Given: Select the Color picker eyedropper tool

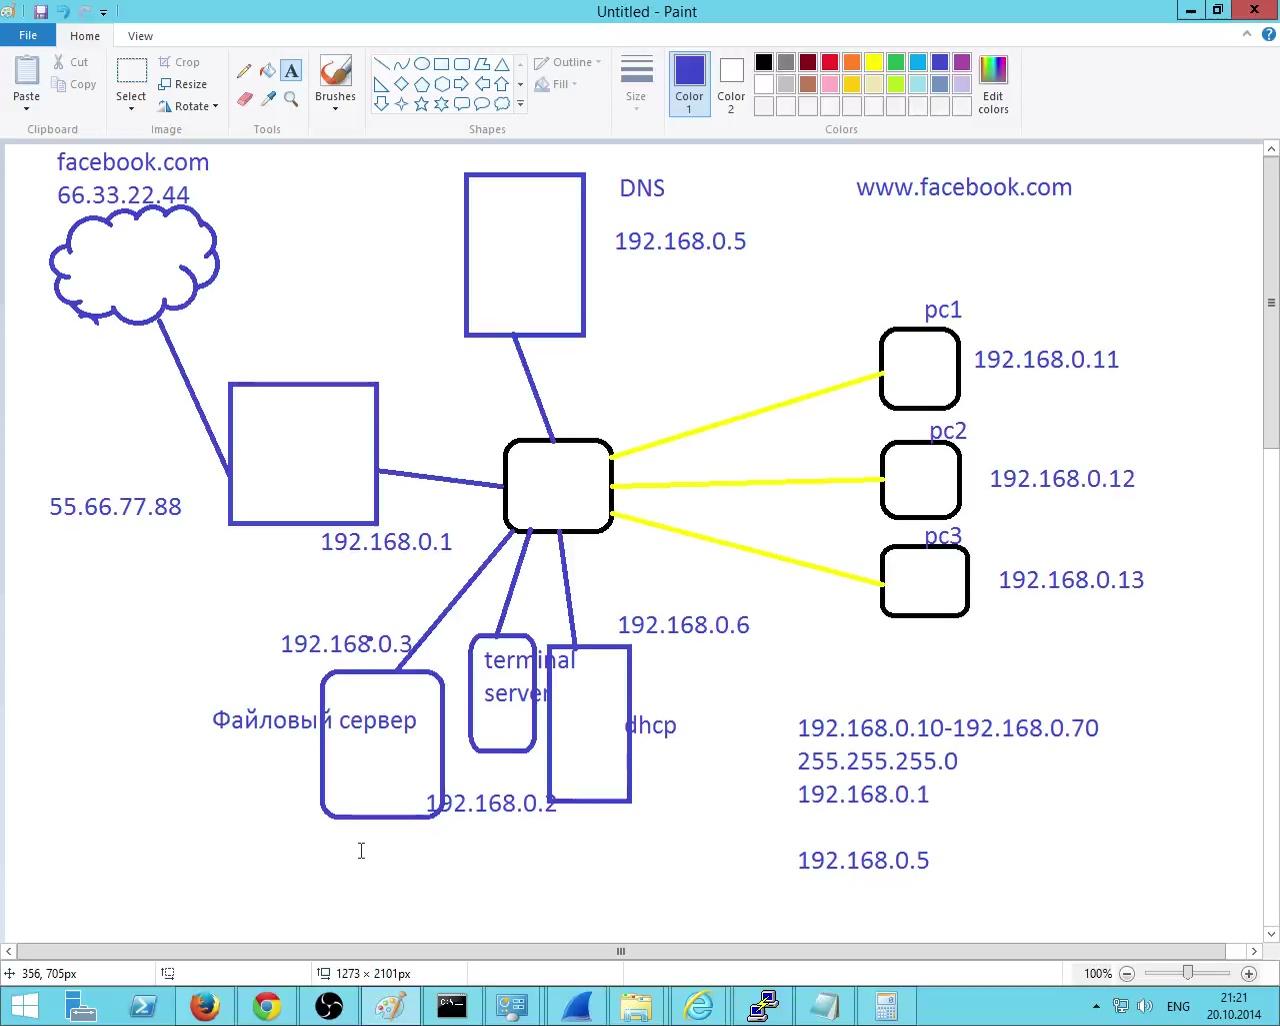Looking at the screenshot, I should (x=267, y=99).
